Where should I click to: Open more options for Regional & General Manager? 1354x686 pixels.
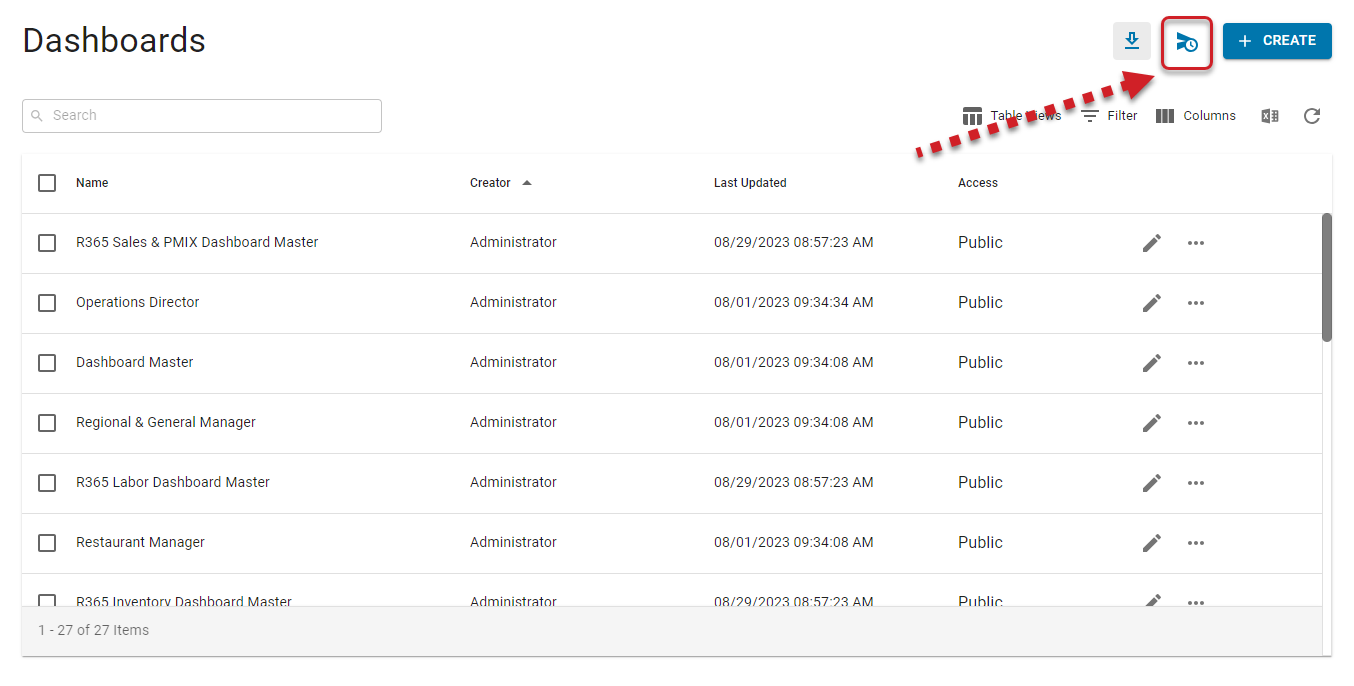tap(1196, 423)
